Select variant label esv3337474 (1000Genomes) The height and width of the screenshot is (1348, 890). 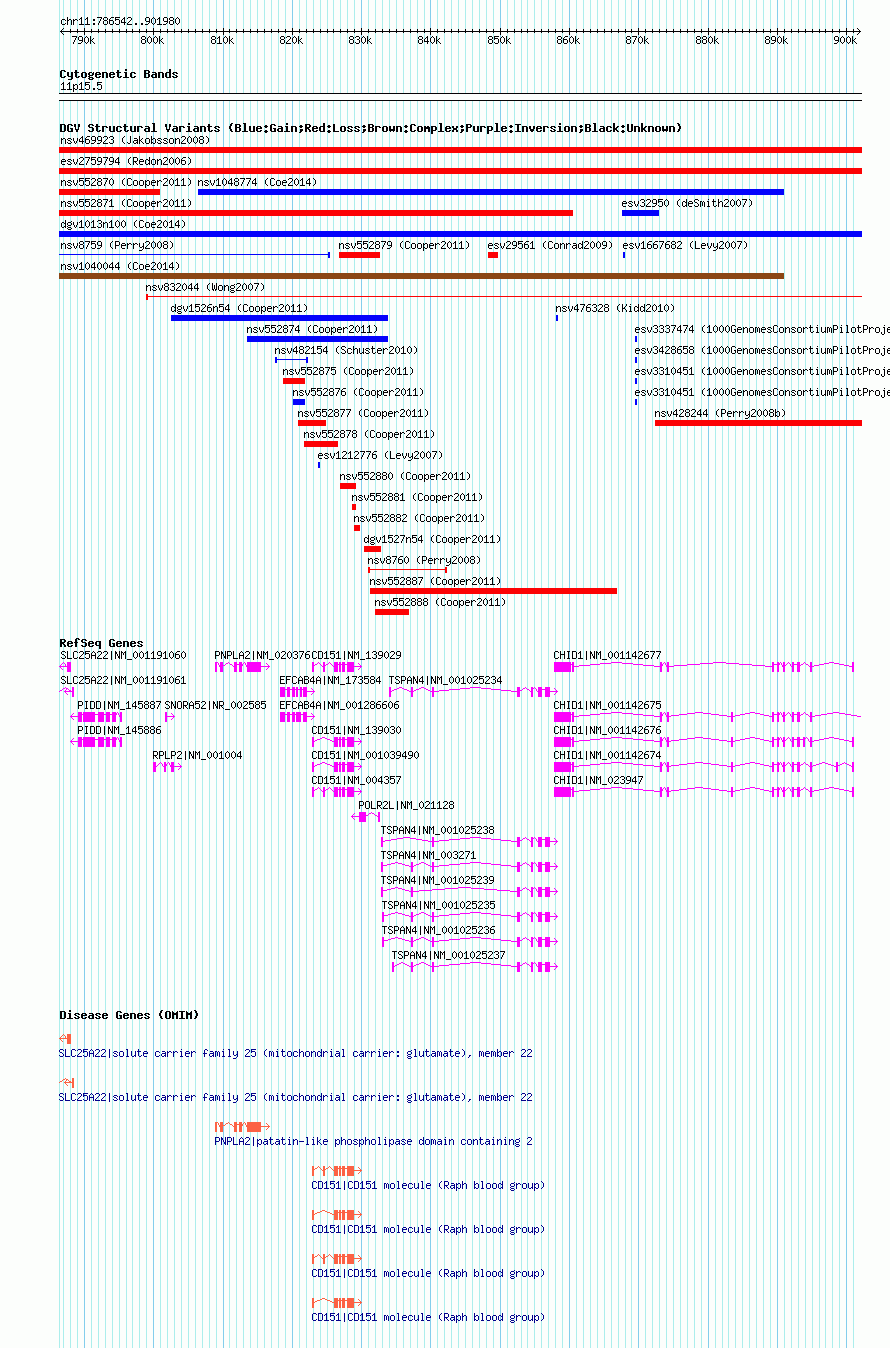click(x=762, y=329)
